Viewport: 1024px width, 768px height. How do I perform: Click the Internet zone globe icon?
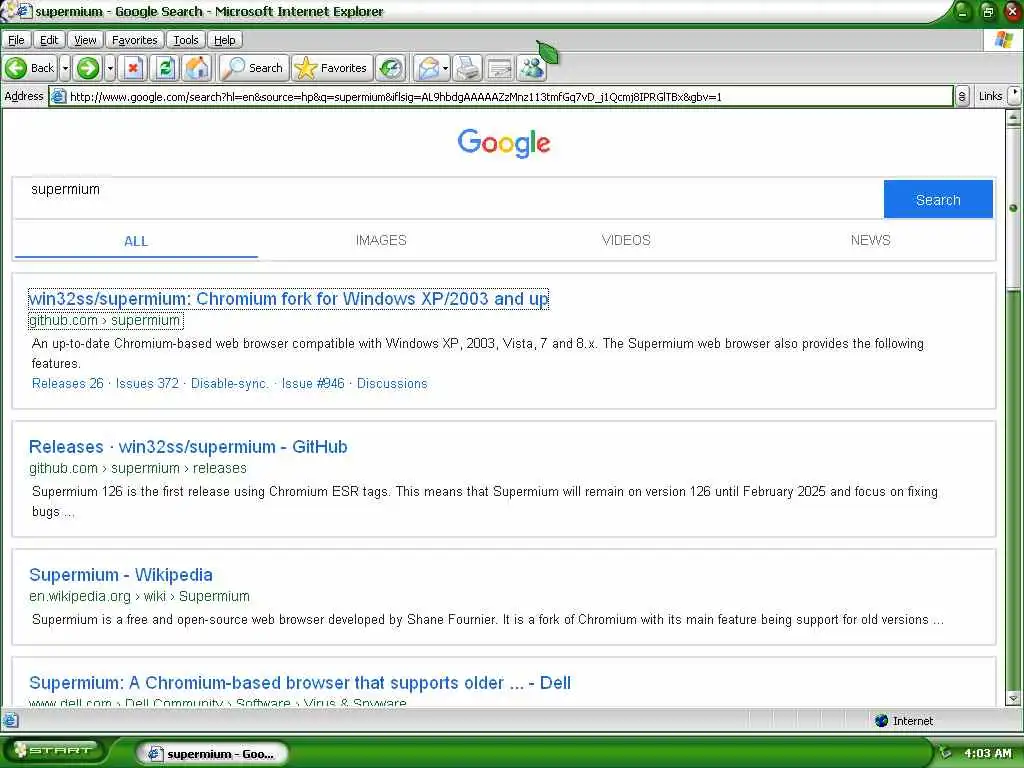pos(881,720)
